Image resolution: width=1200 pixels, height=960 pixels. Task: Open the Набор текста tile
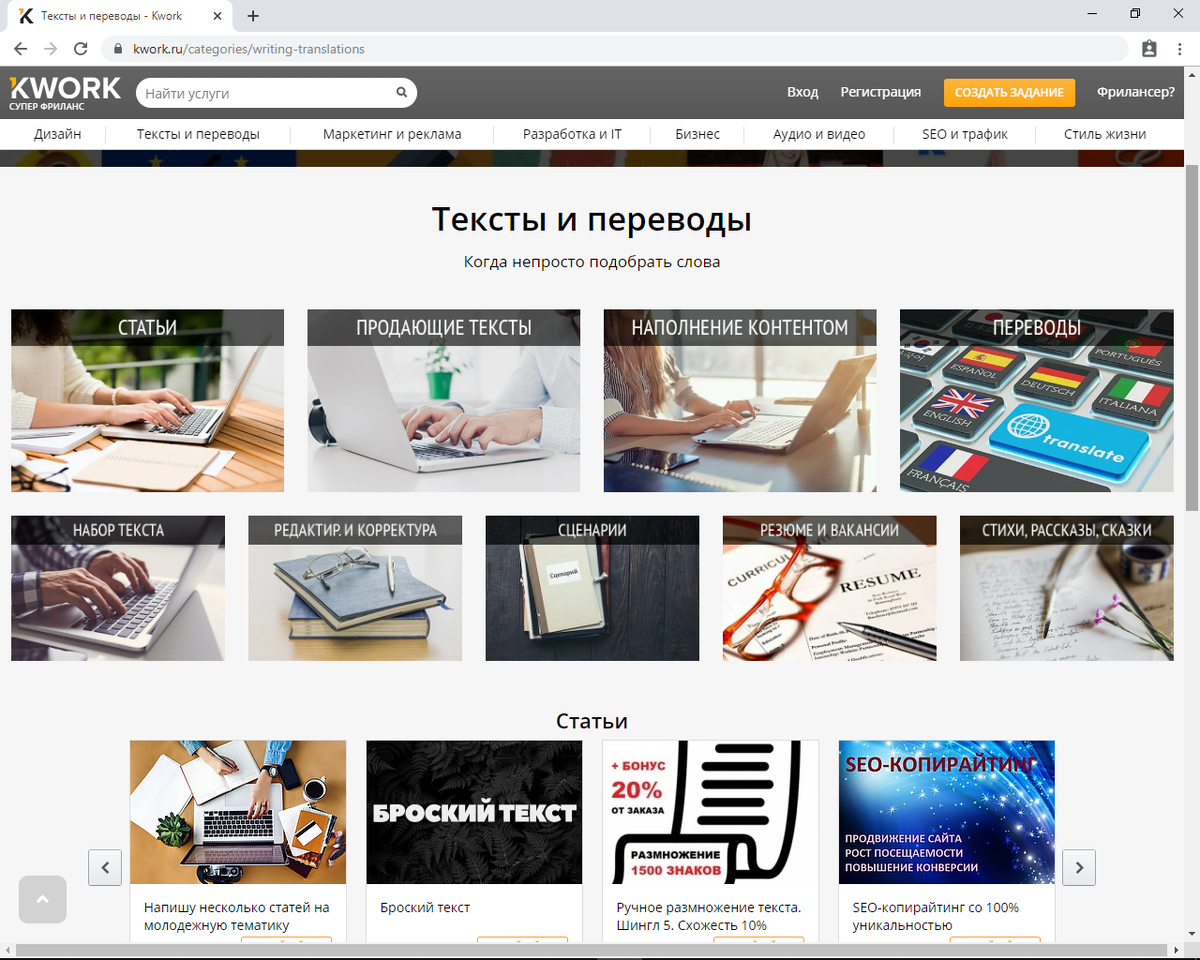tap(118, 588)
